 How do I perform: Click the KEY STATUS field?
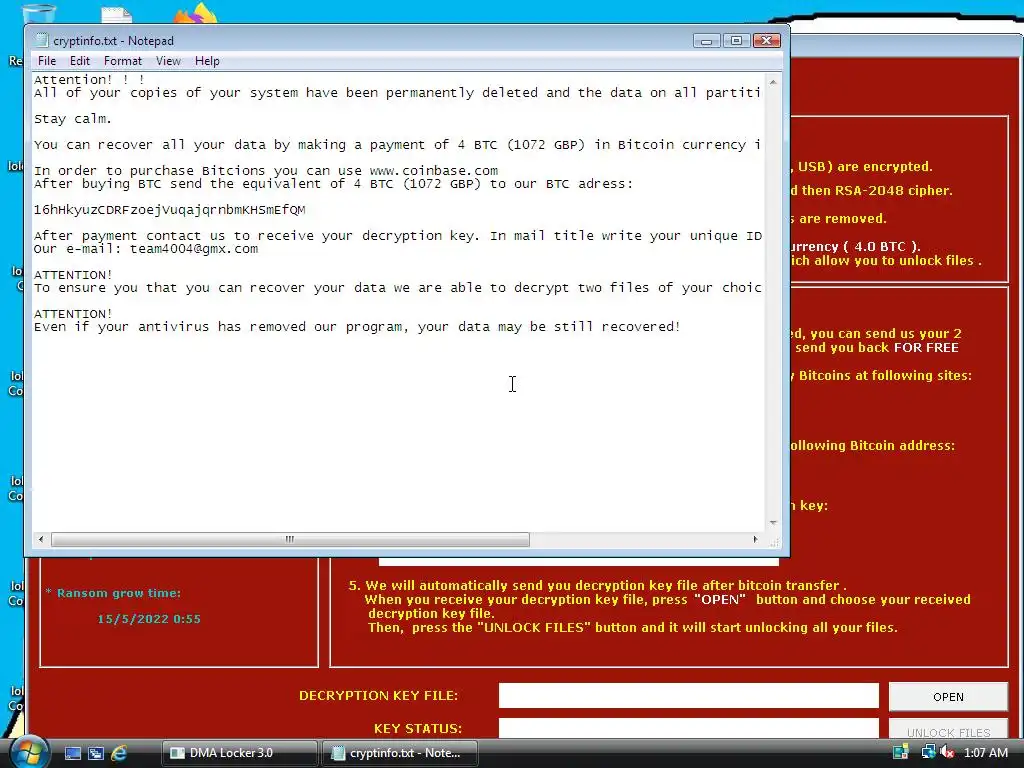tap(688, 728)
